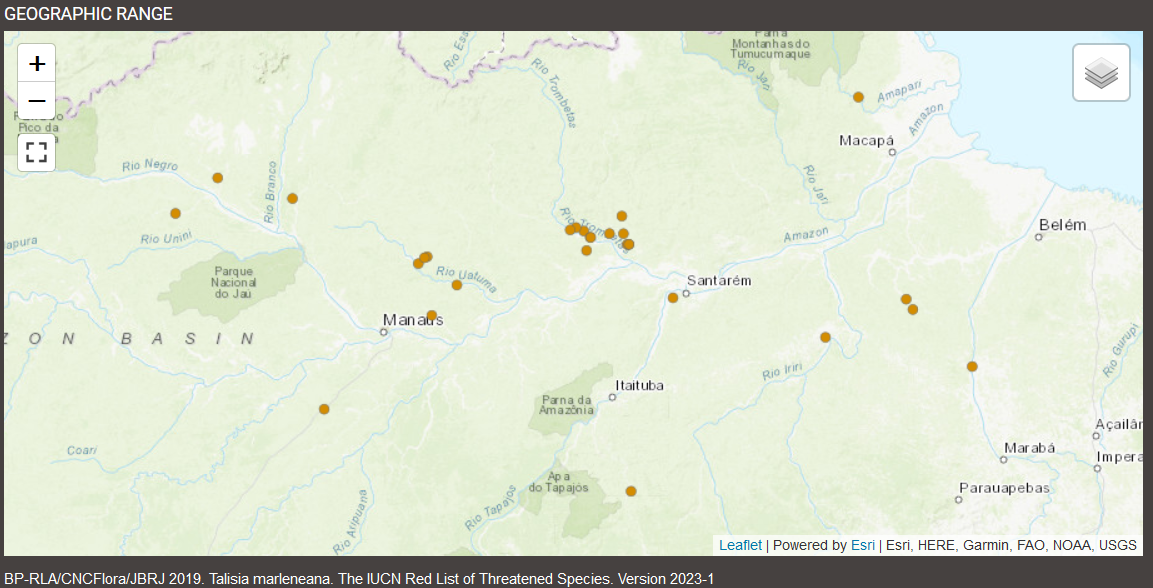Select the marker beside Rio Branco
1153x588 pixels.
pos(292,198)
